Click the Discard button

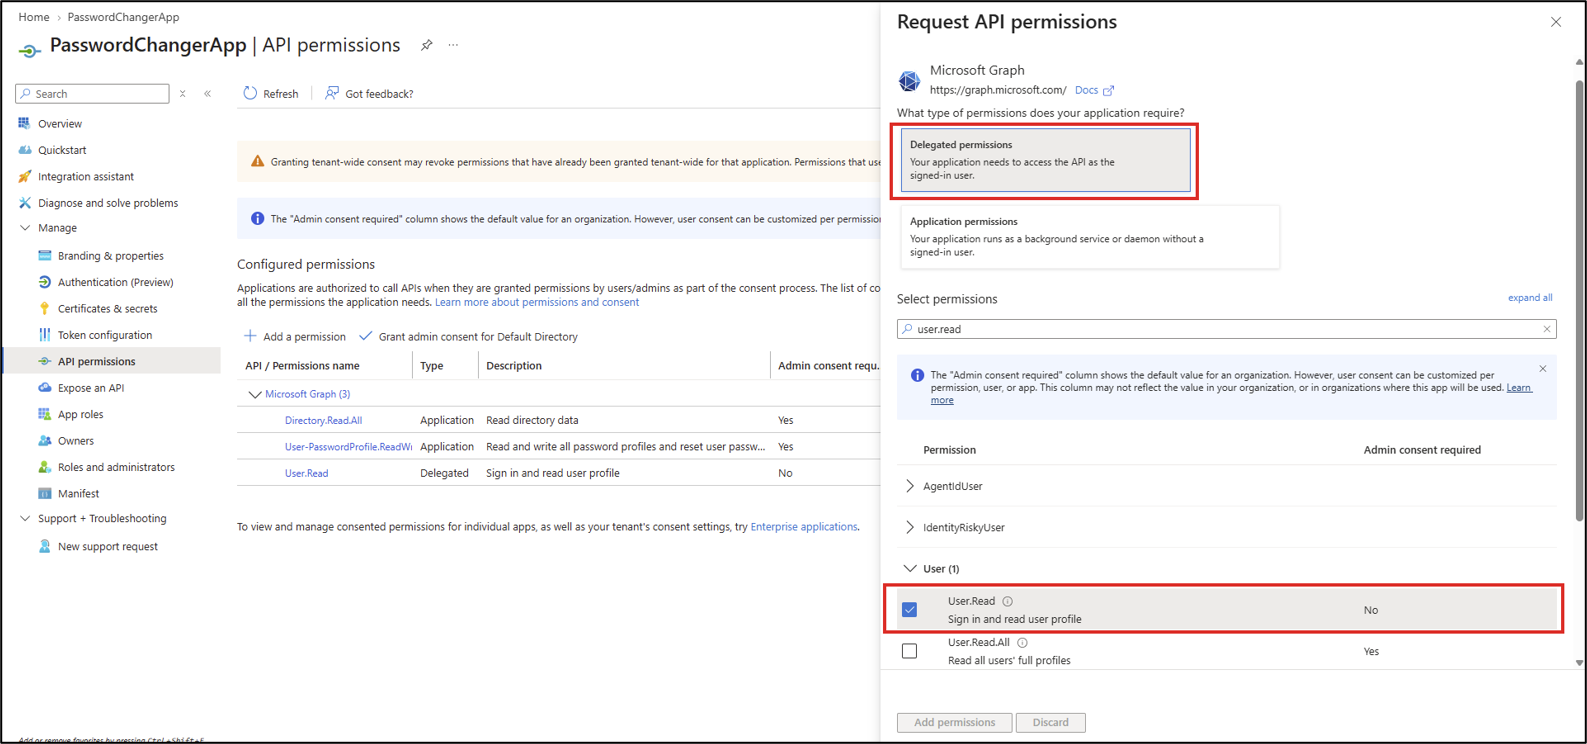click(1051, 722)
